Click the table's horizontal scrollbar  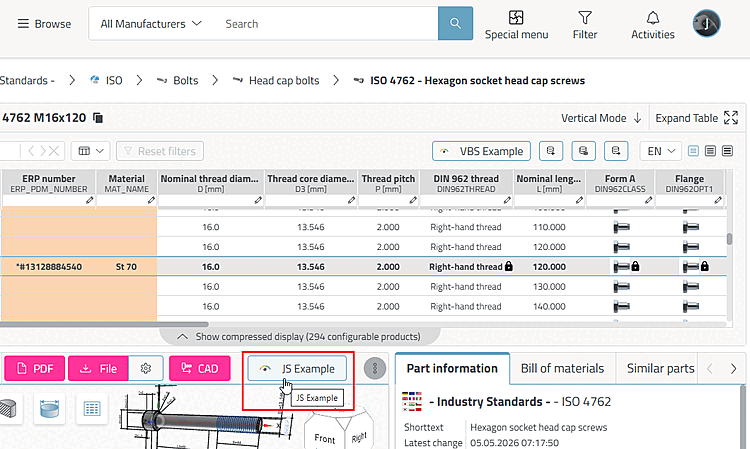[x=104, y=324]
